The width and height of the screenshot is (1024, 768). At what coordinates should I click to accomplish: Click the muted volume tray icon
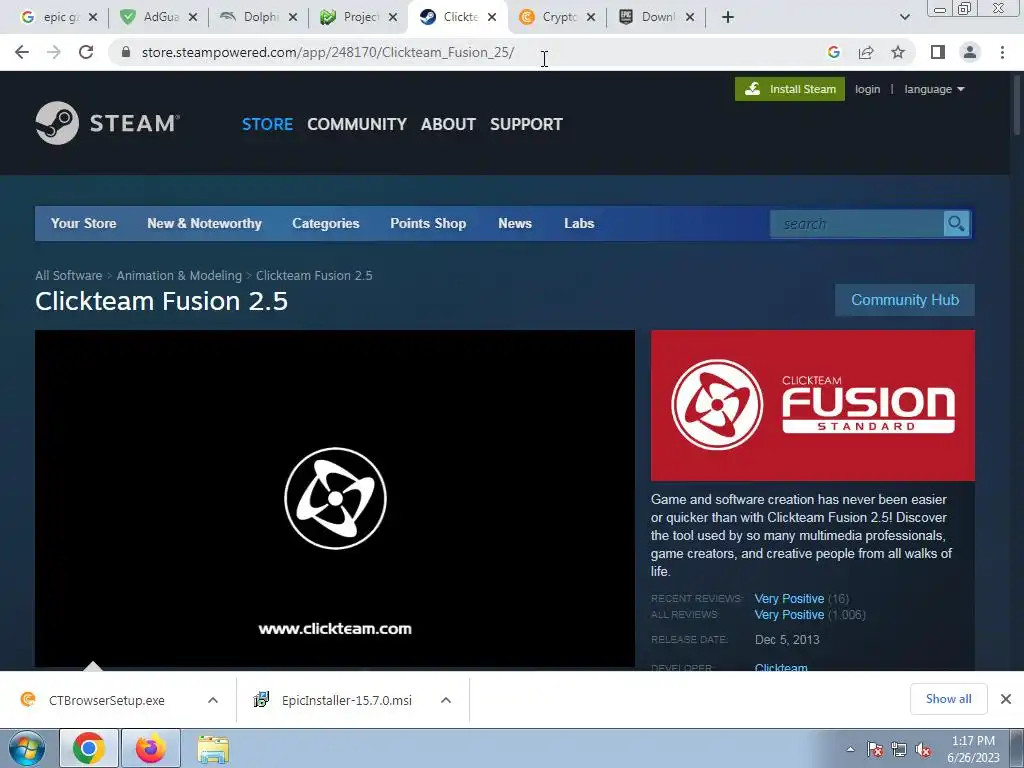[x=923, y=750]
